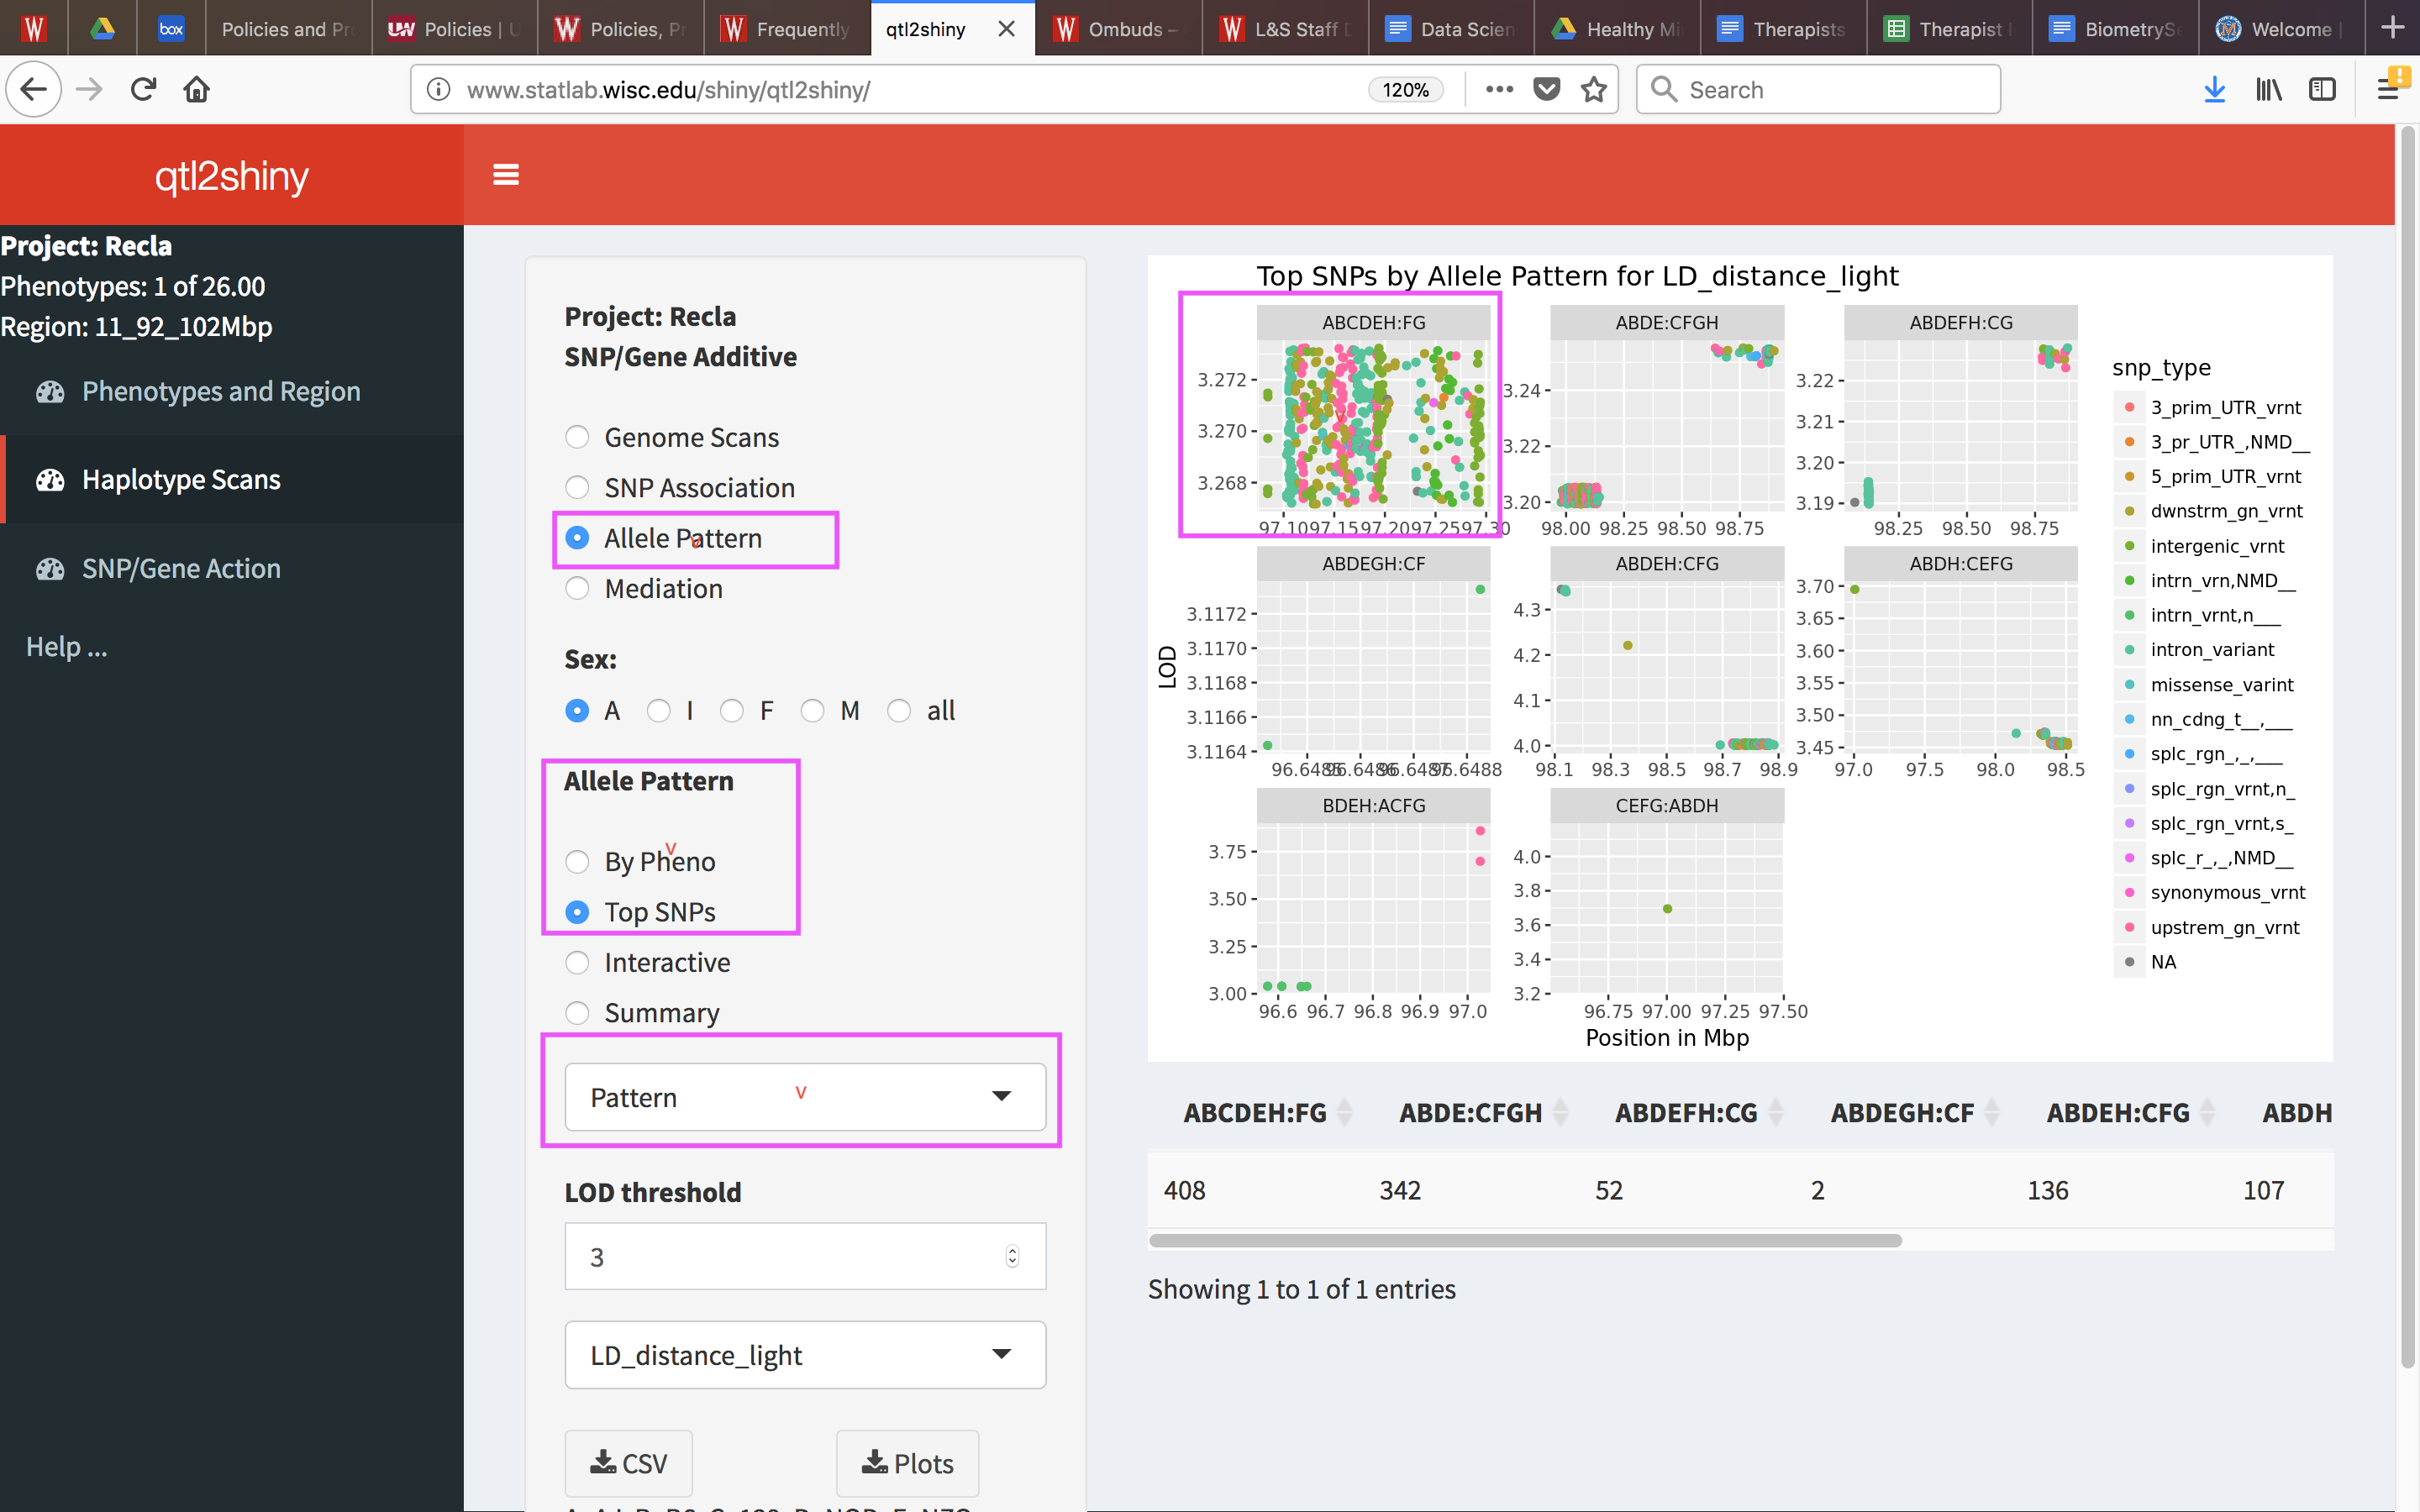Select SNP Association radio option

(577, 487)
